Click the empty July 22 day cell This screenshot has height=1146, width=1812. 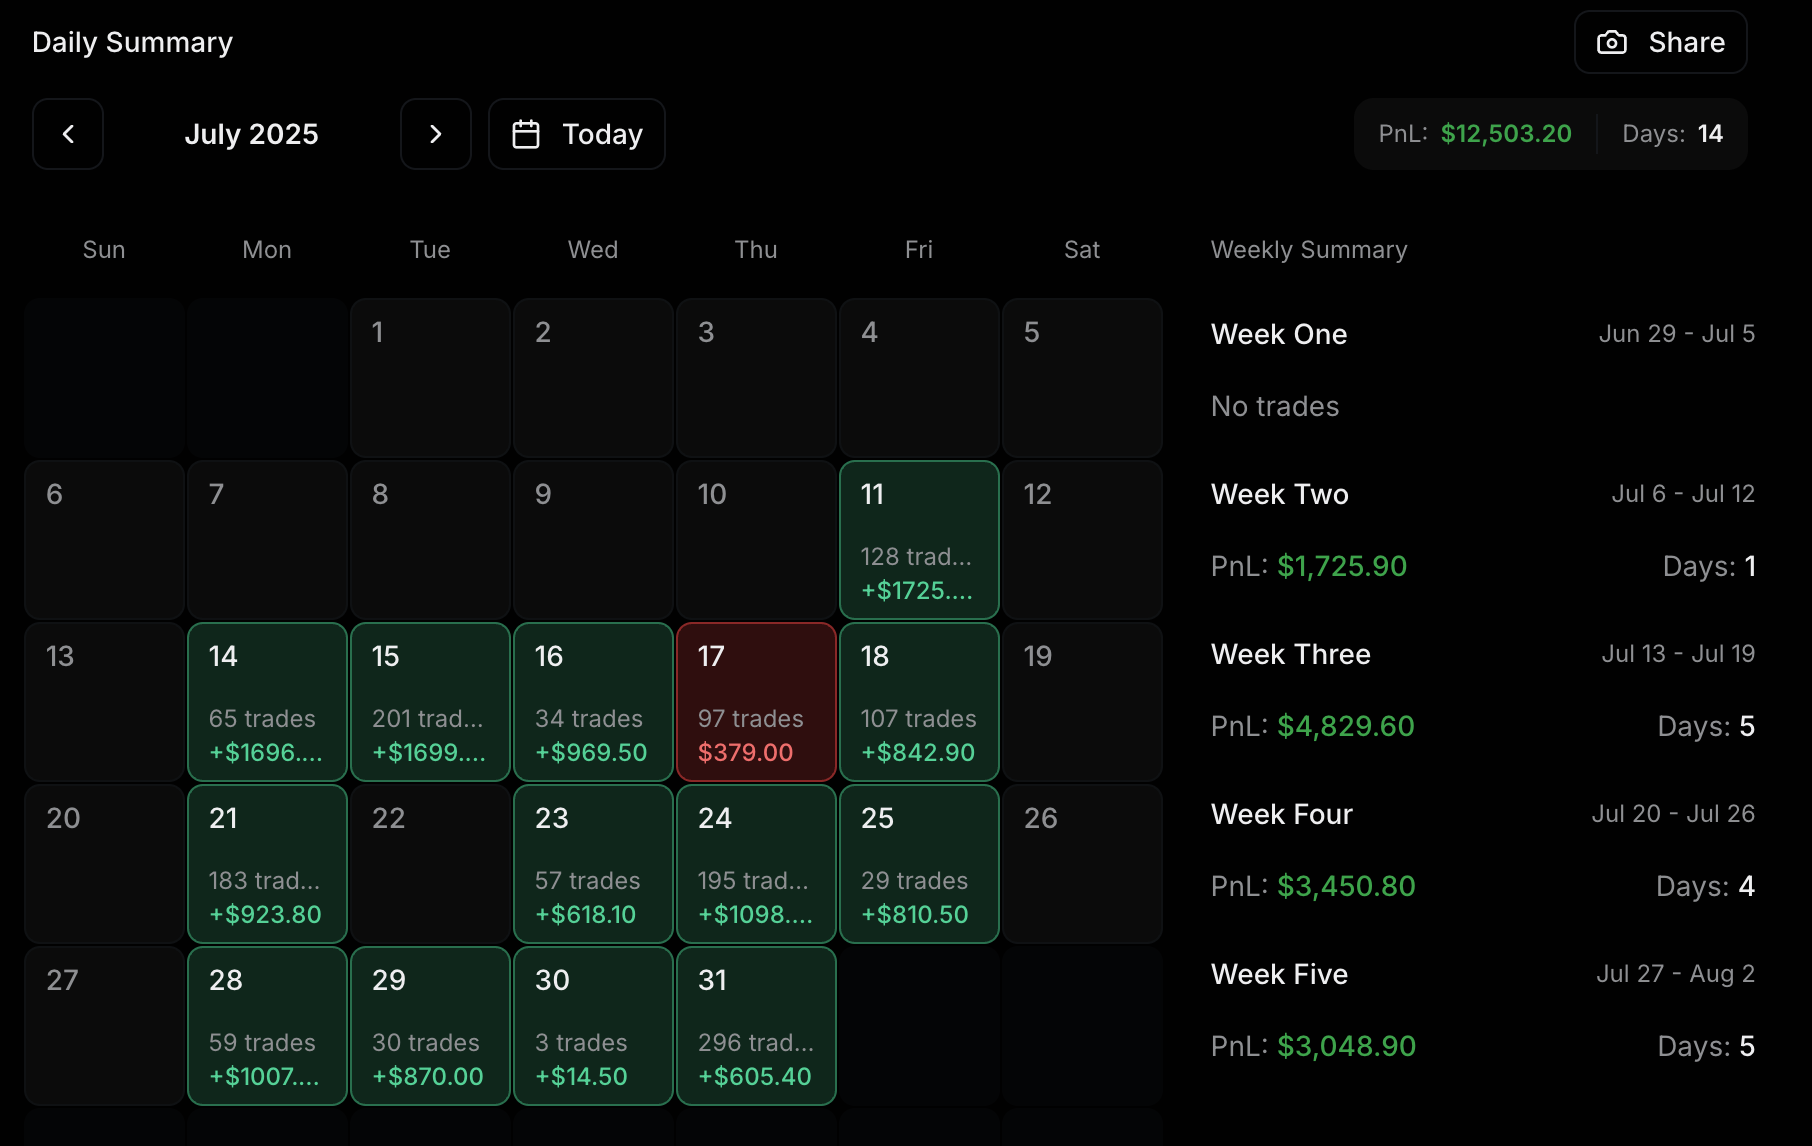point(430,864)
